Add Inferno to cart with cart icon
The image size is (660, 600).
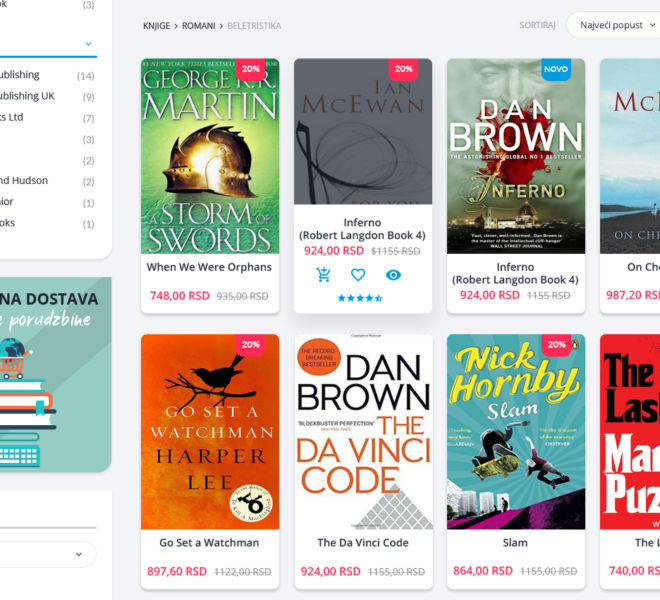323,275
